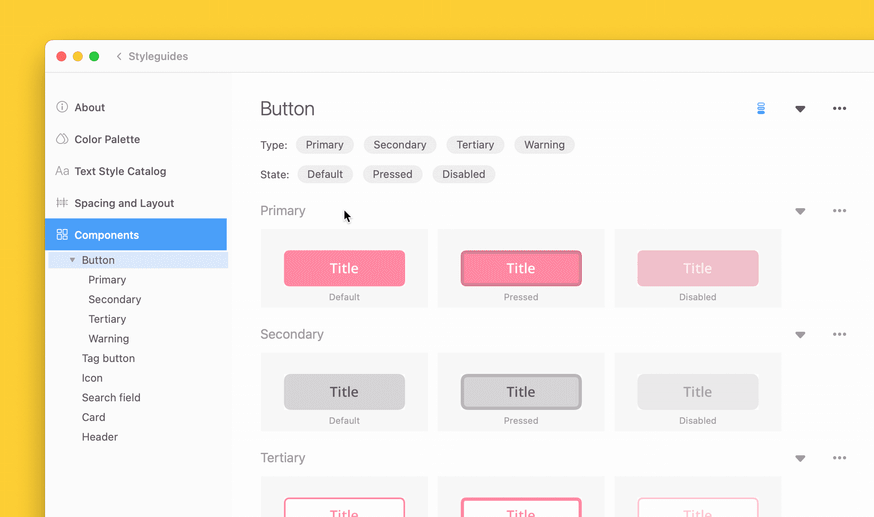Click the Components grid icon
This screenshot has width=874, height=517.
pyautogui.click(x=62, y=235)
